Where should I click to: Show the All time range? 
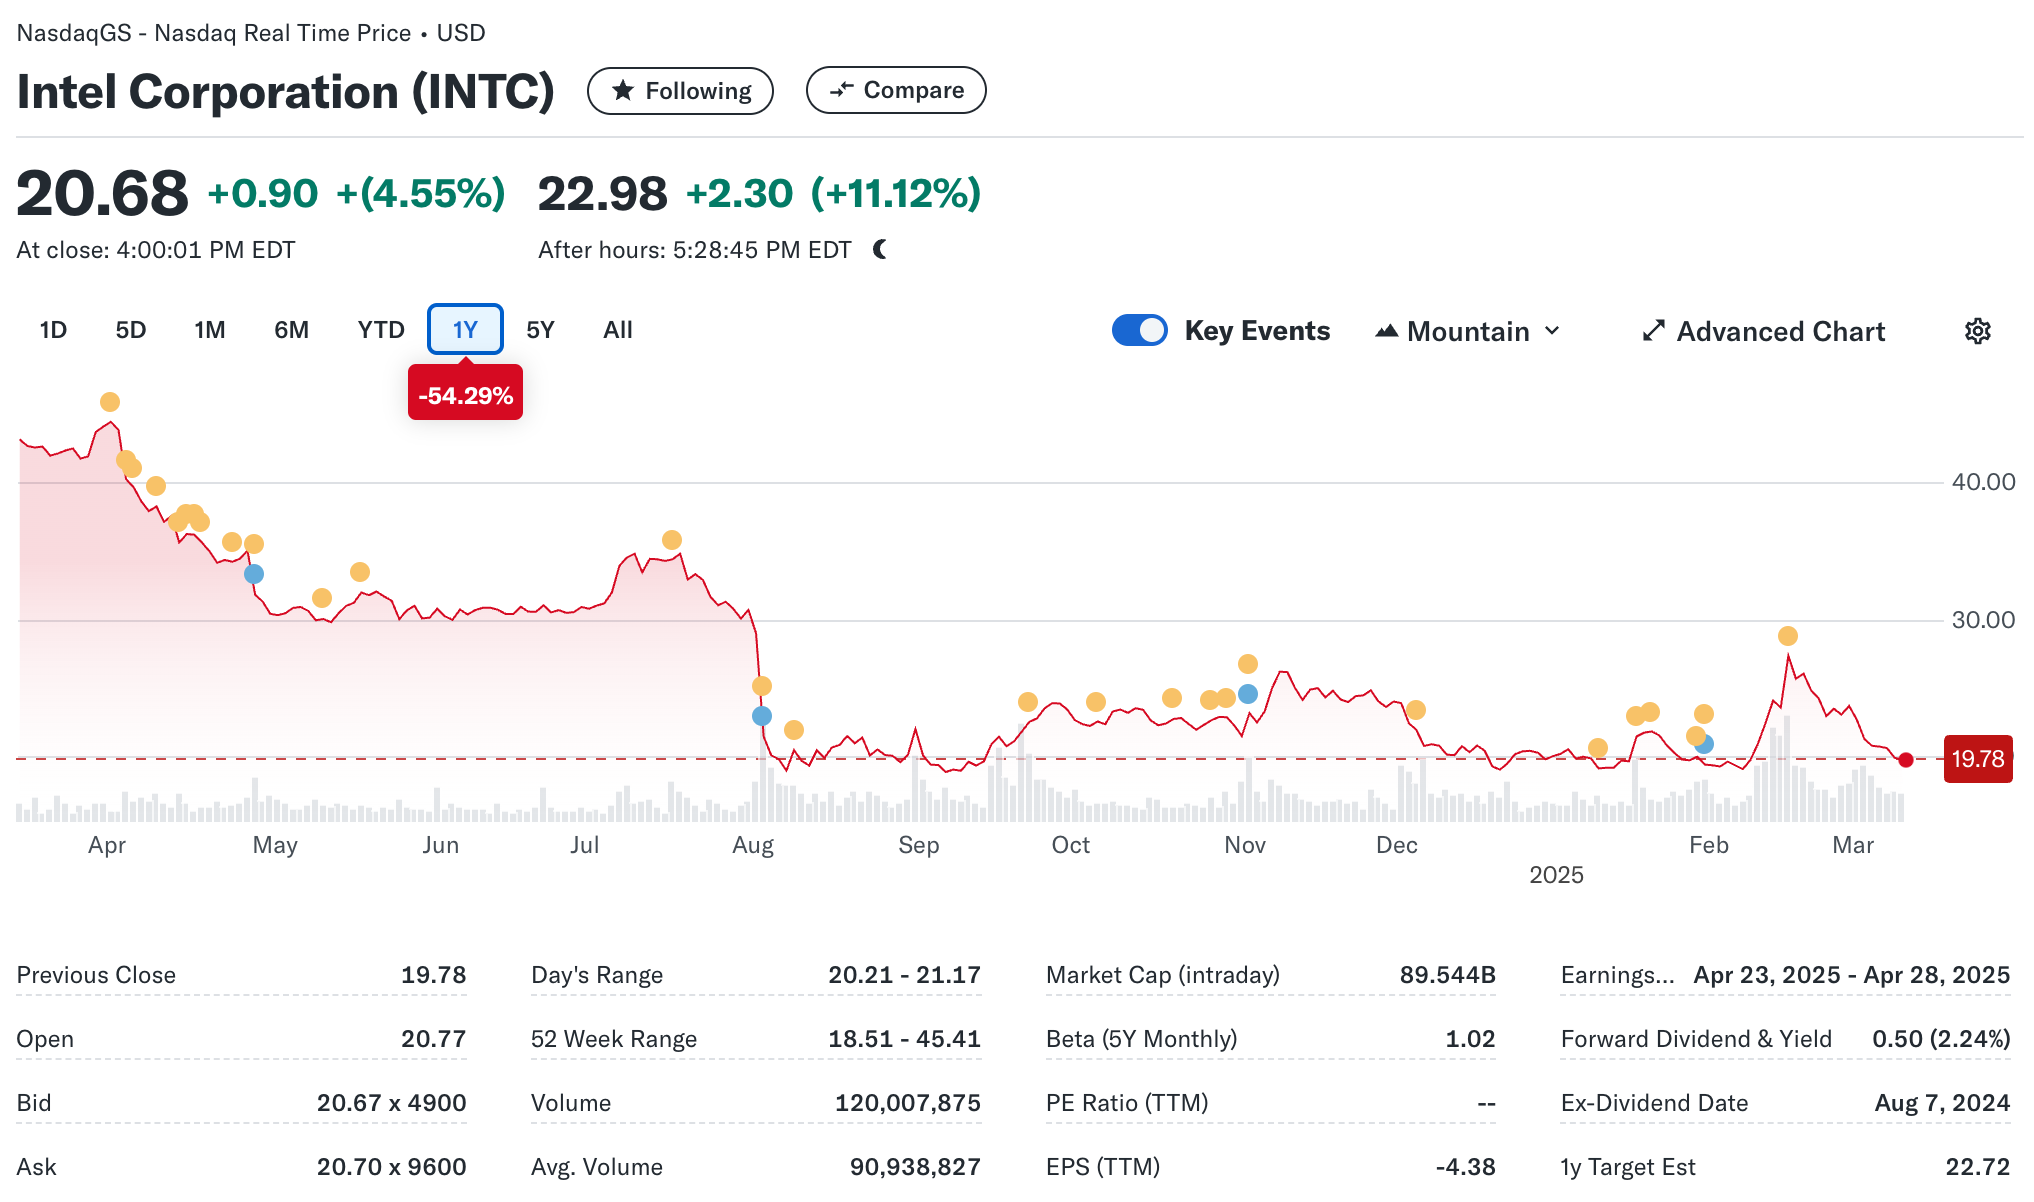coord(618,330)
